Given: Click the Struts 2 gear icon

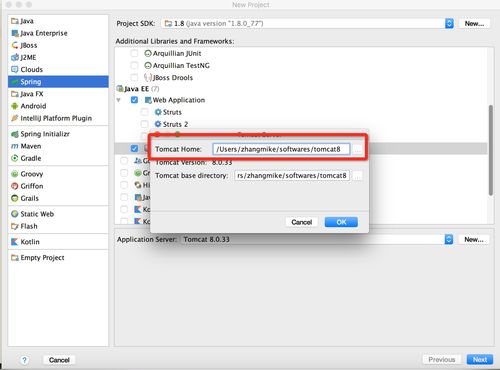Looking at the screenshot, I should pyautogui.click(x=158, y=124).
